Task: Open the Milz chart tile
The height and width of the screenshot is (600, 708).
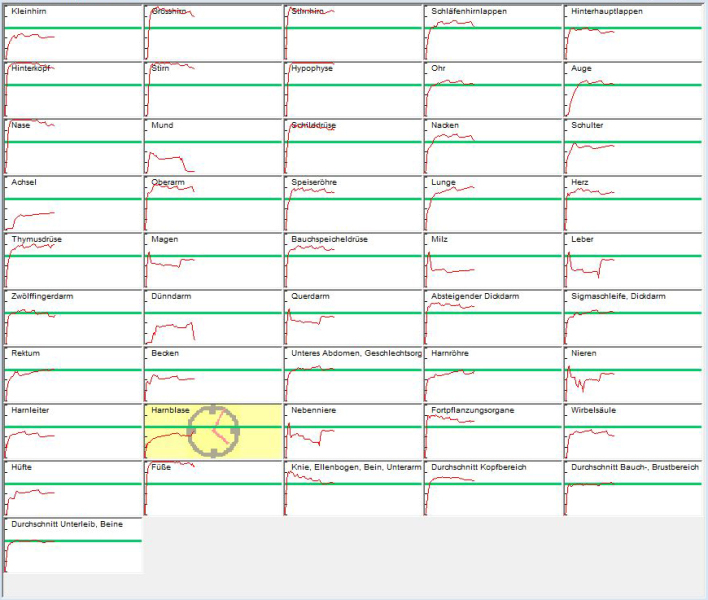Action: pos(492,261)
